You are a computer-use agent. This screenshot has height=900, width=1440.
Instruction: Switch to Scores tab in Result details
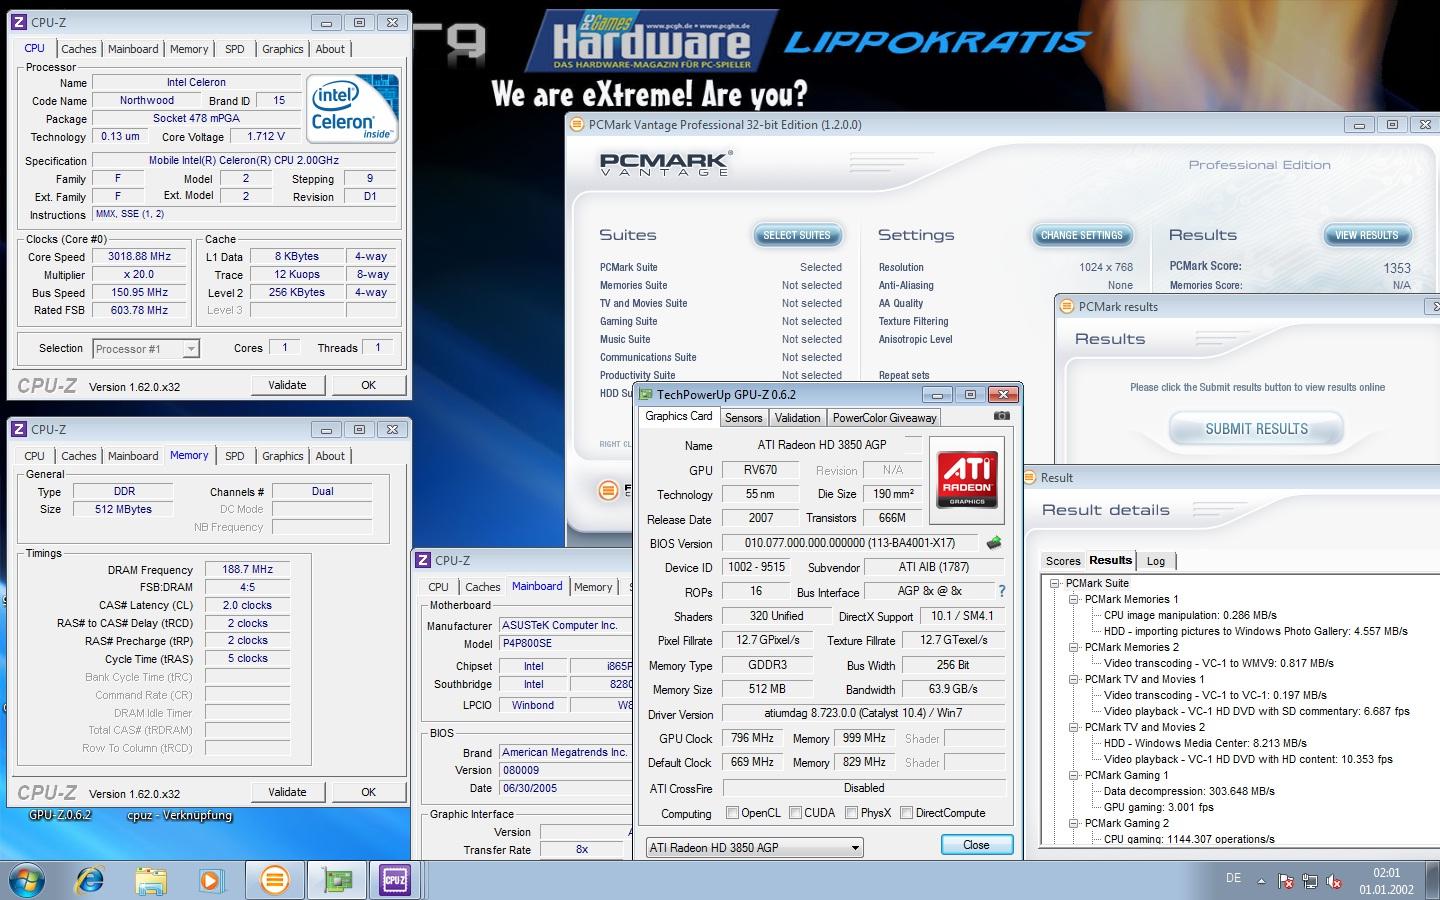coord(1063,561)
